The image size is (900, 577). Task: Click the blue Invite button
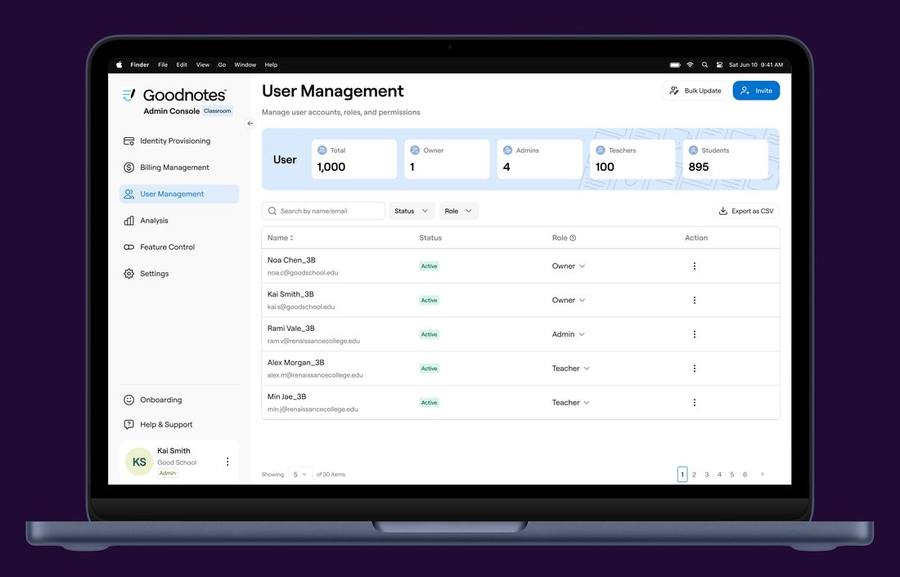[x=756, y=91]
